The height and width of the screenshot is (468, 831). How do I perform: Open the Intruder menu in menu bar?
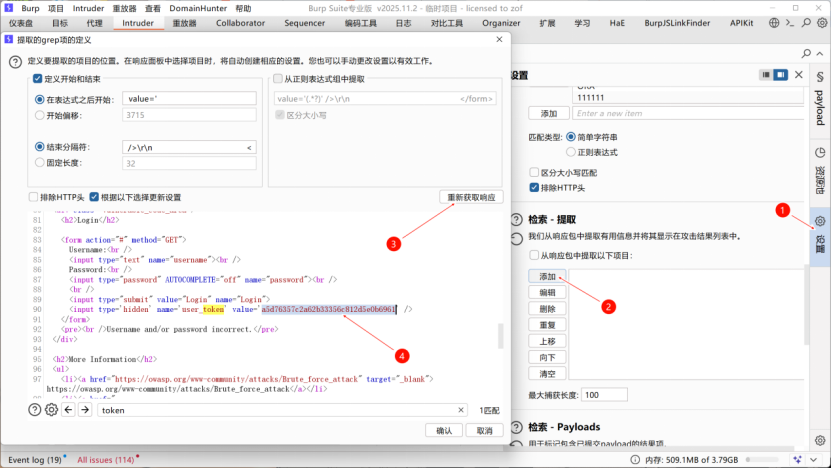pyautogui.click(x=88, y=8)
